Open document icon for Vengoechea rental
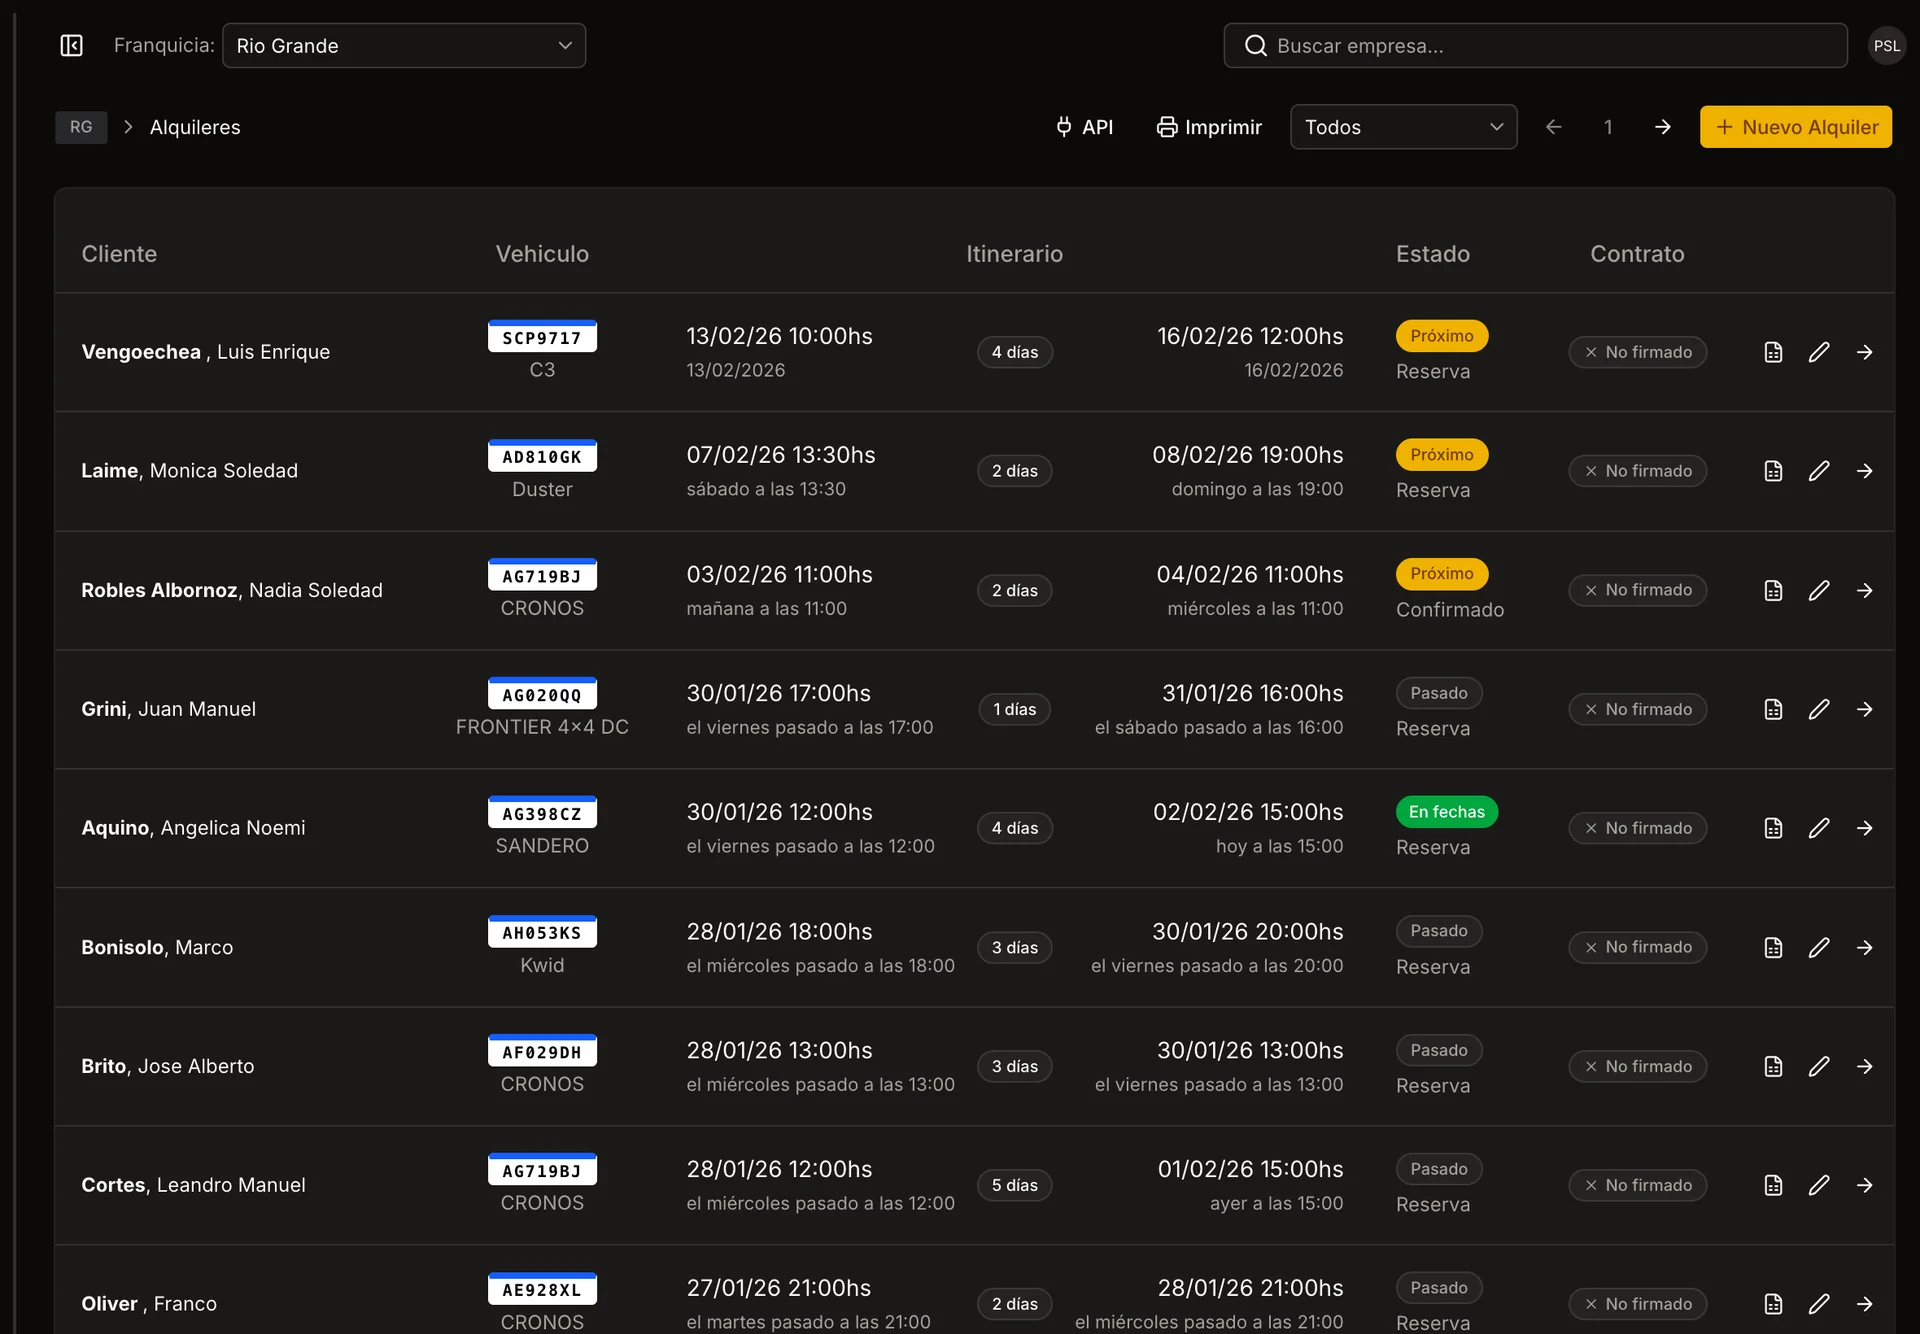 (x=1773, y=352)
